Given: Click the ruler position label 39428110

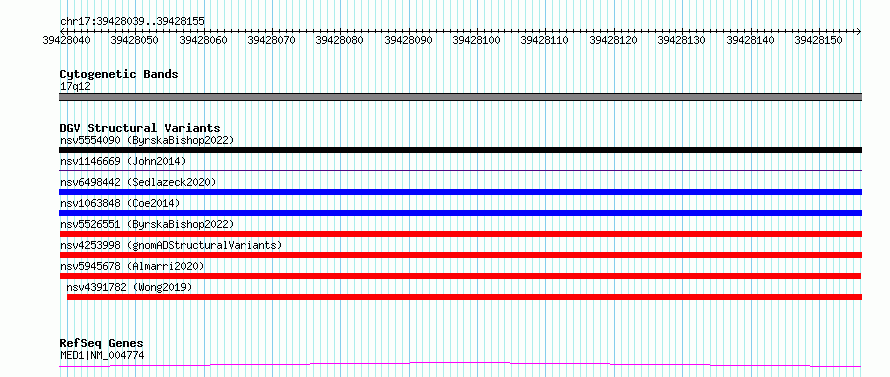Looking at the screenshot, I should click(x=544, y=40).
